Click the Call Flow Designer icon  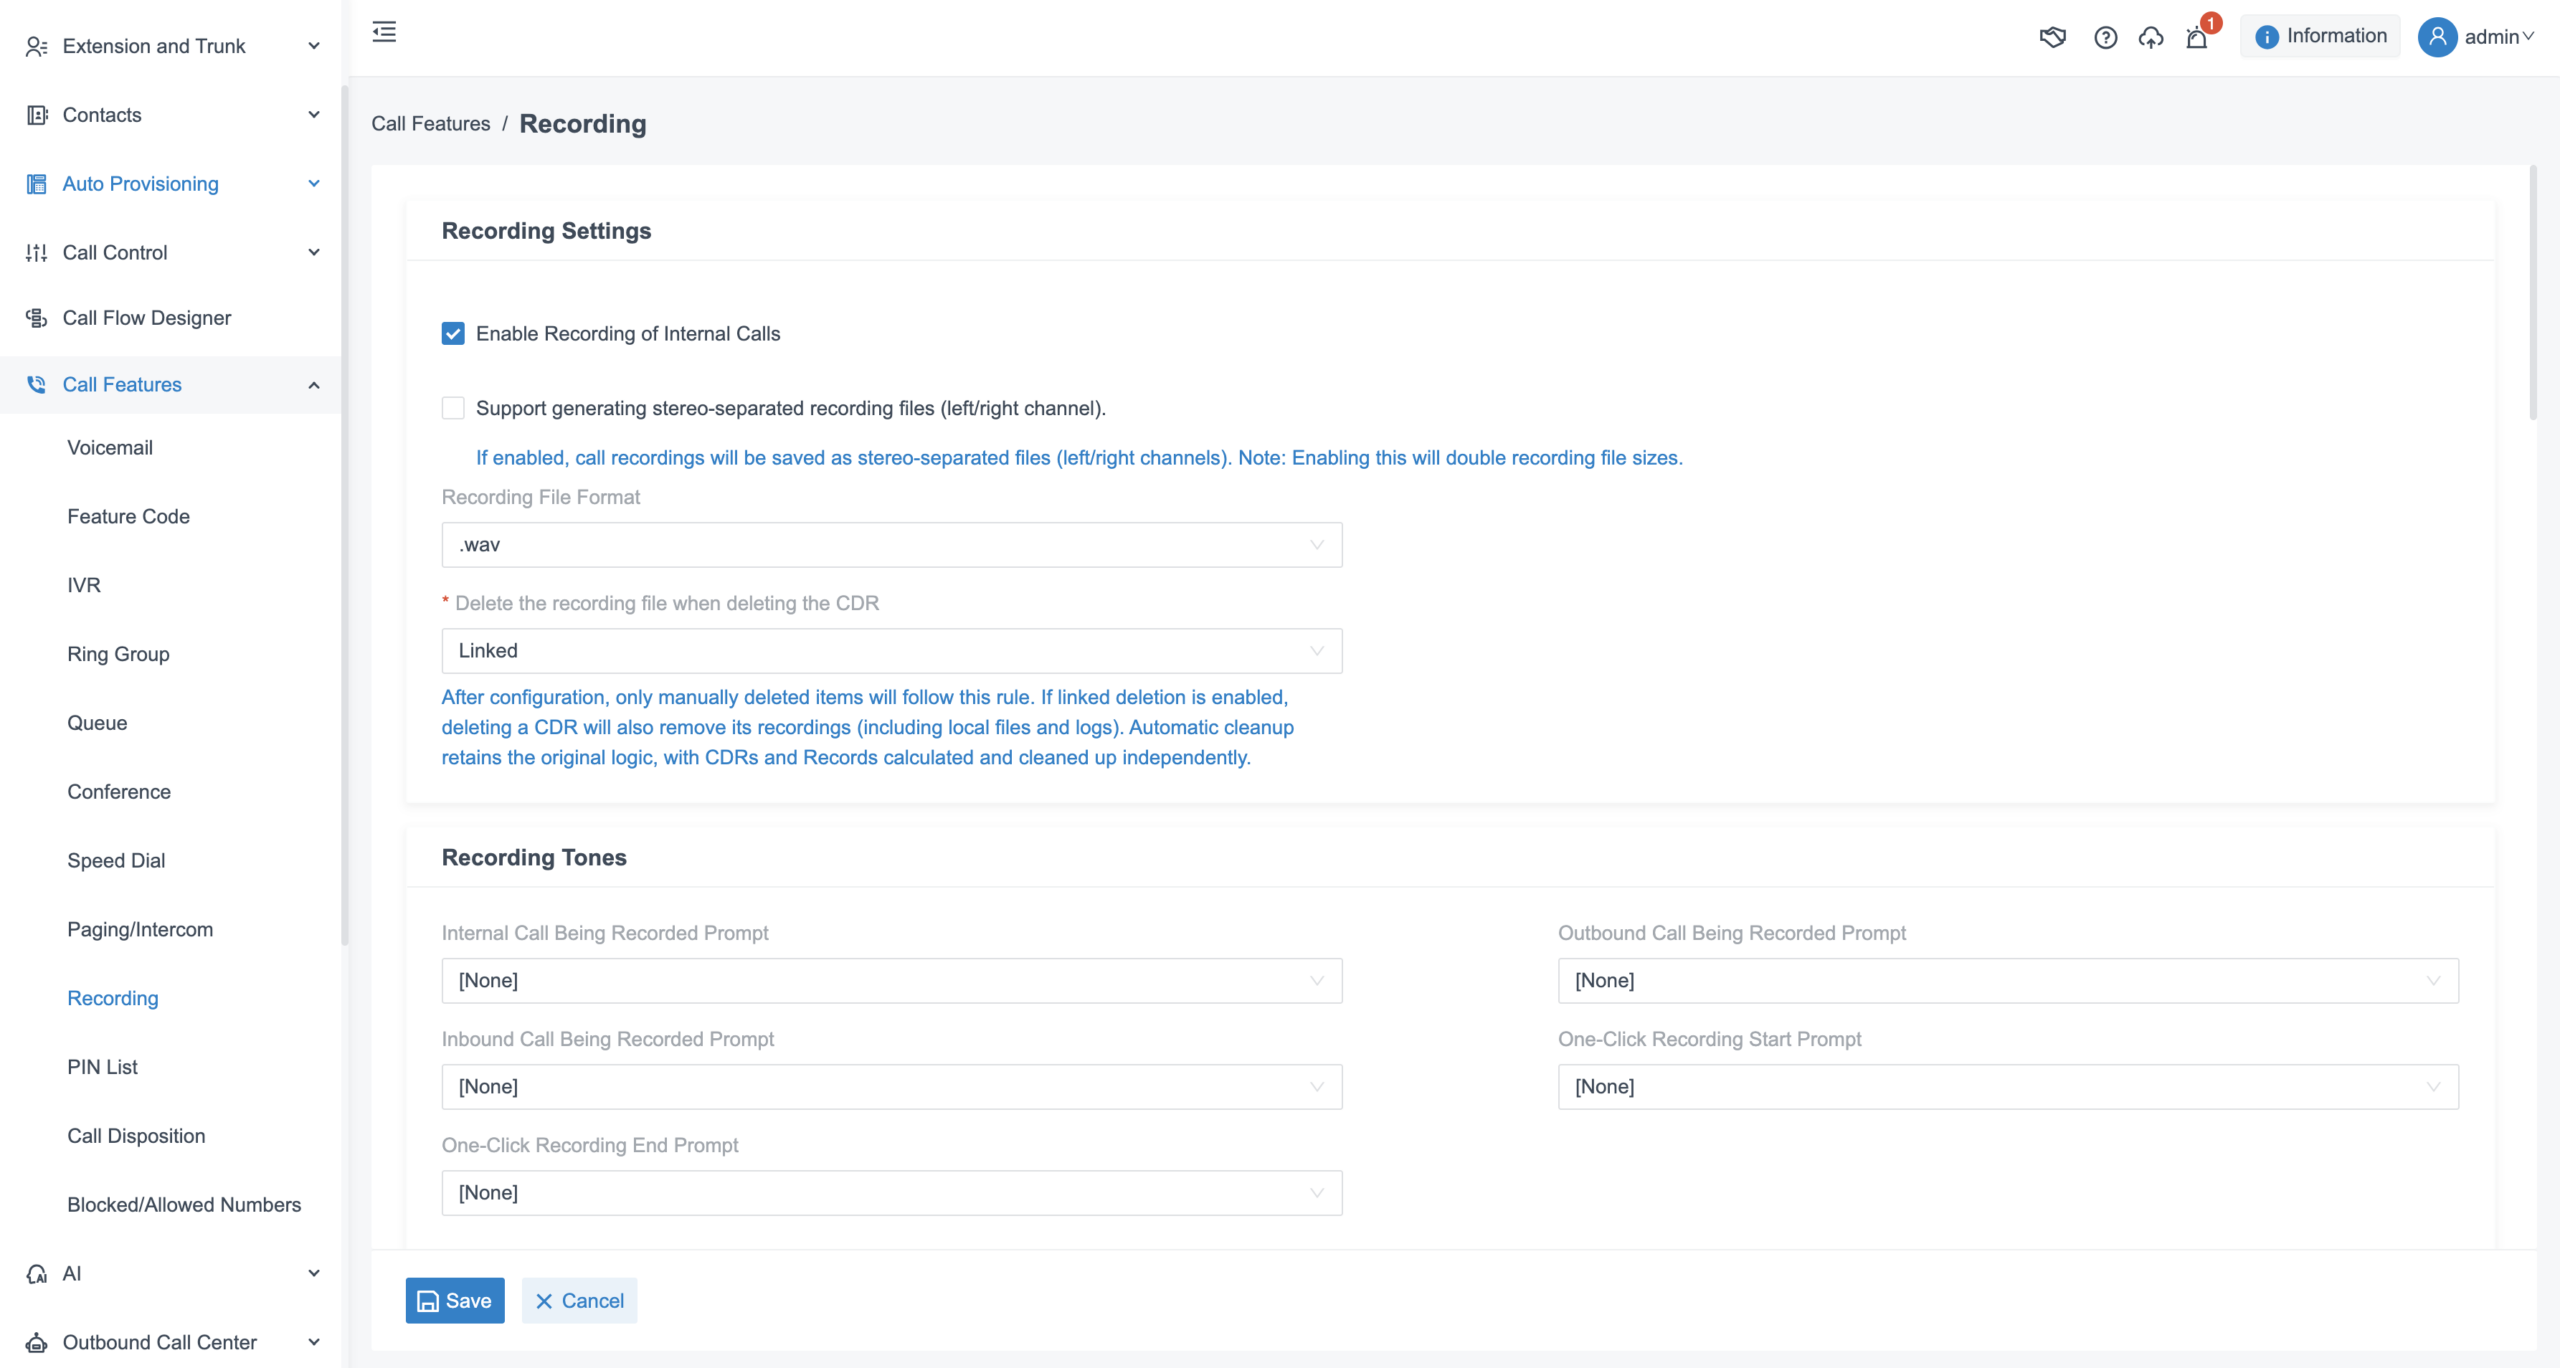coord(36,318)
